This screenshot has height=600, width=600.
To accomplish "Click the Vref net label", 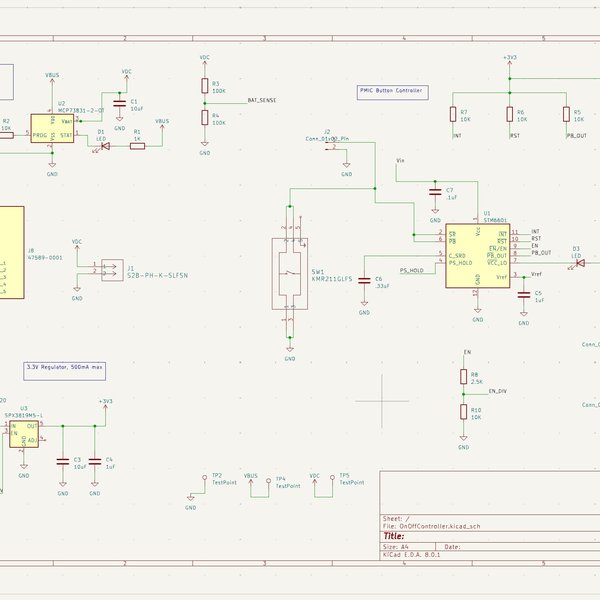I will (x=536, y=274).
